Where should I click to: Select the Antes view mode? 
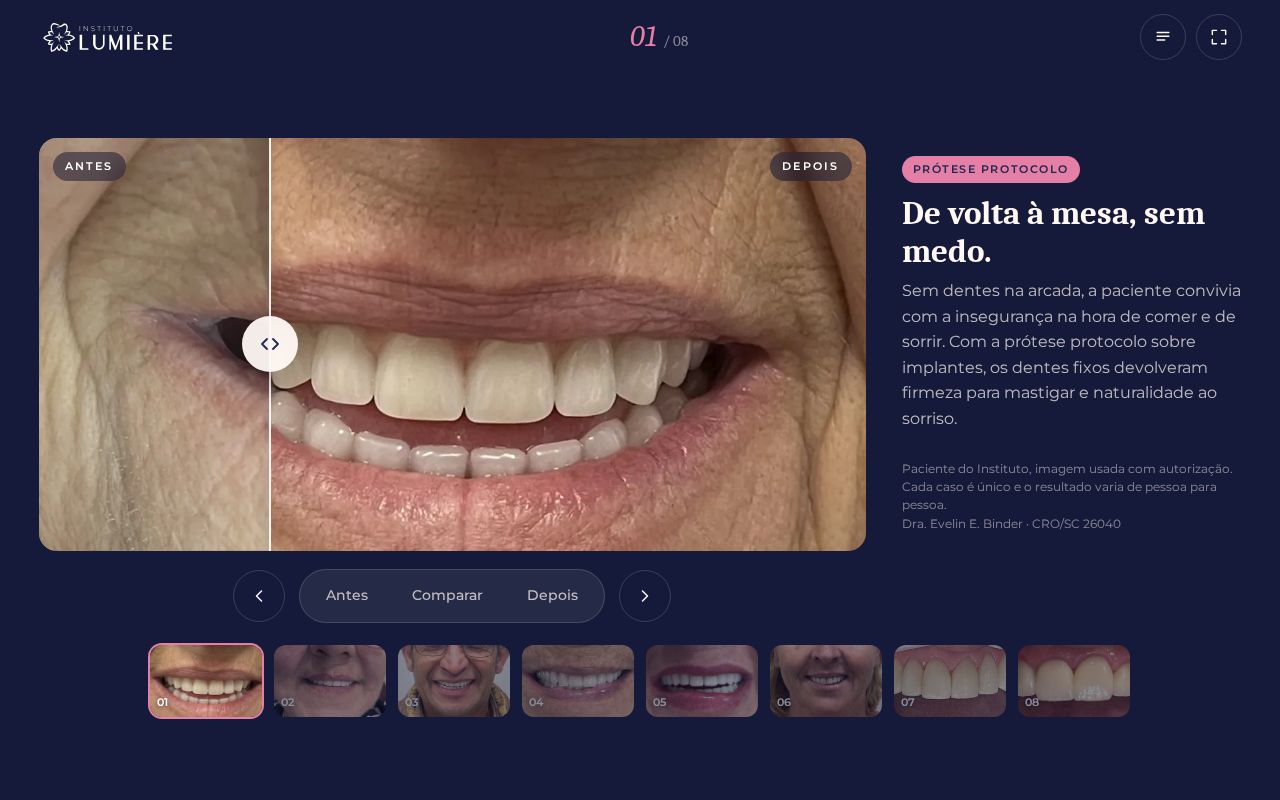(x=347, y=596)
